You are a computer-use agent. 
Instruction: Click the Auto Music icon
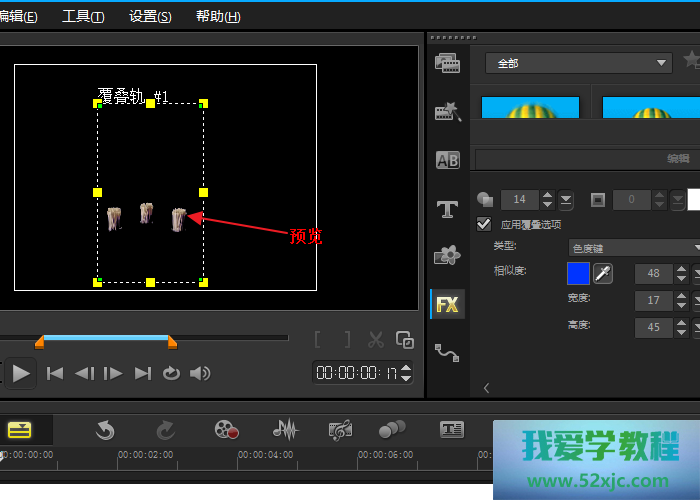[340, 430]
